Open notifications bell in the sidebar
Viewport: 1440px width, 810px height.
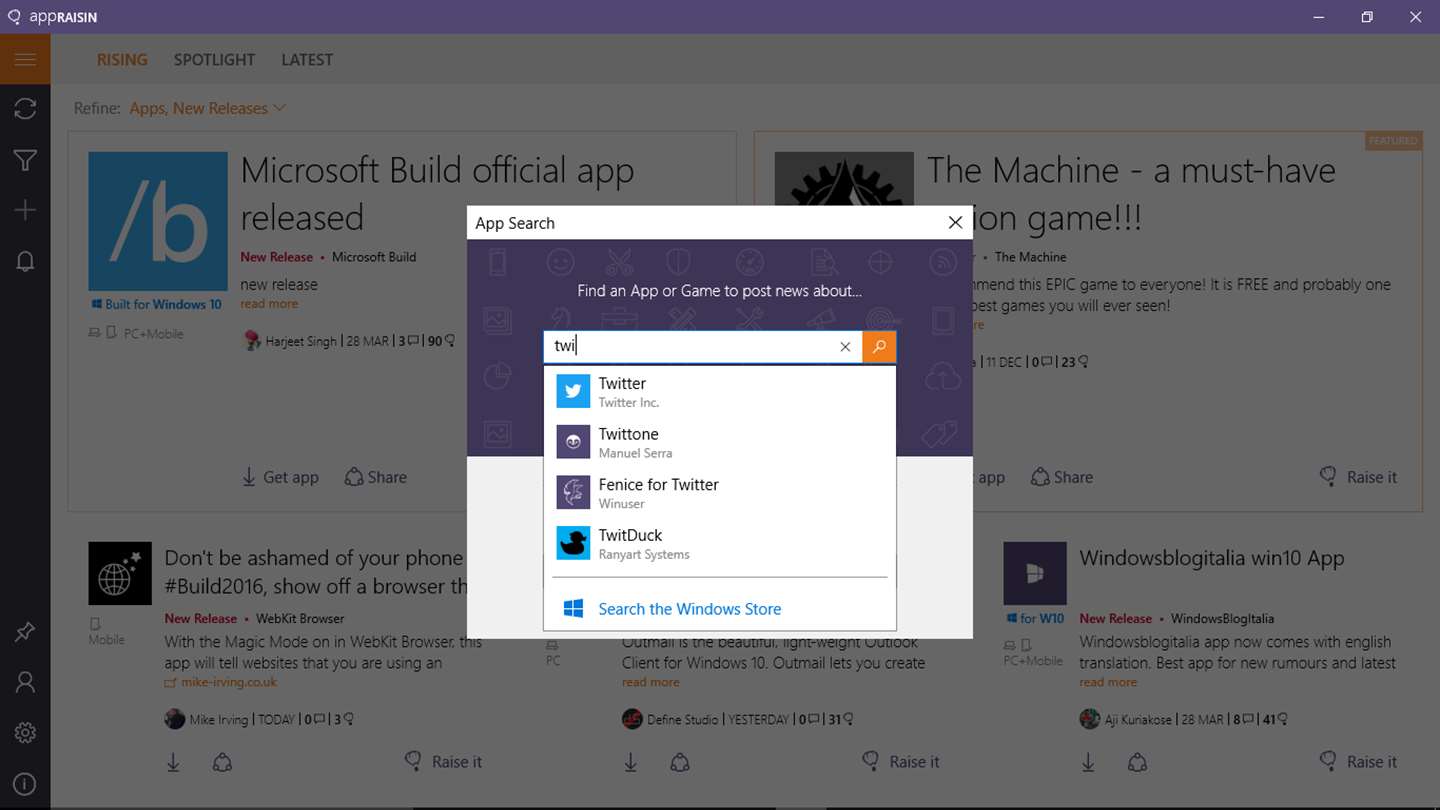25,261
